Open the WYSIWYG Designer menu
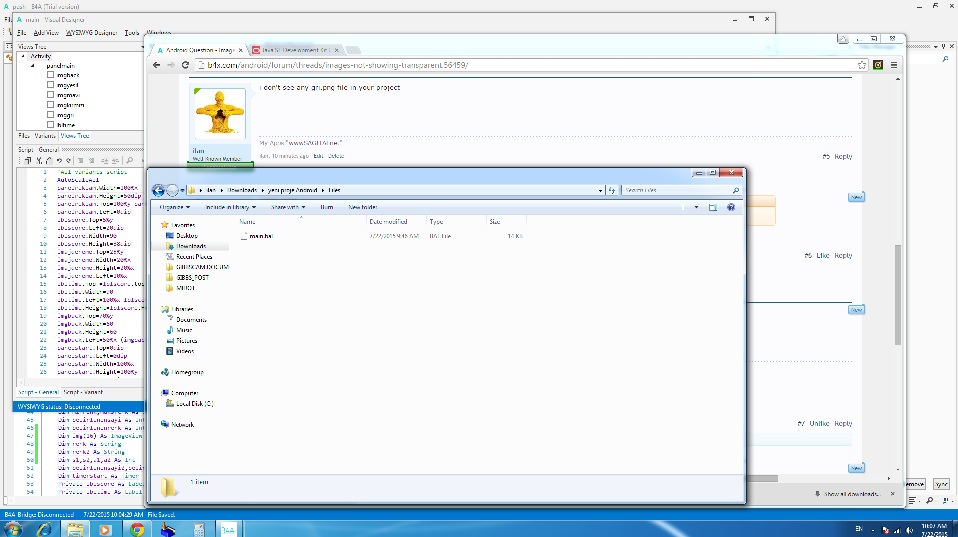 [x=91, y=33]
